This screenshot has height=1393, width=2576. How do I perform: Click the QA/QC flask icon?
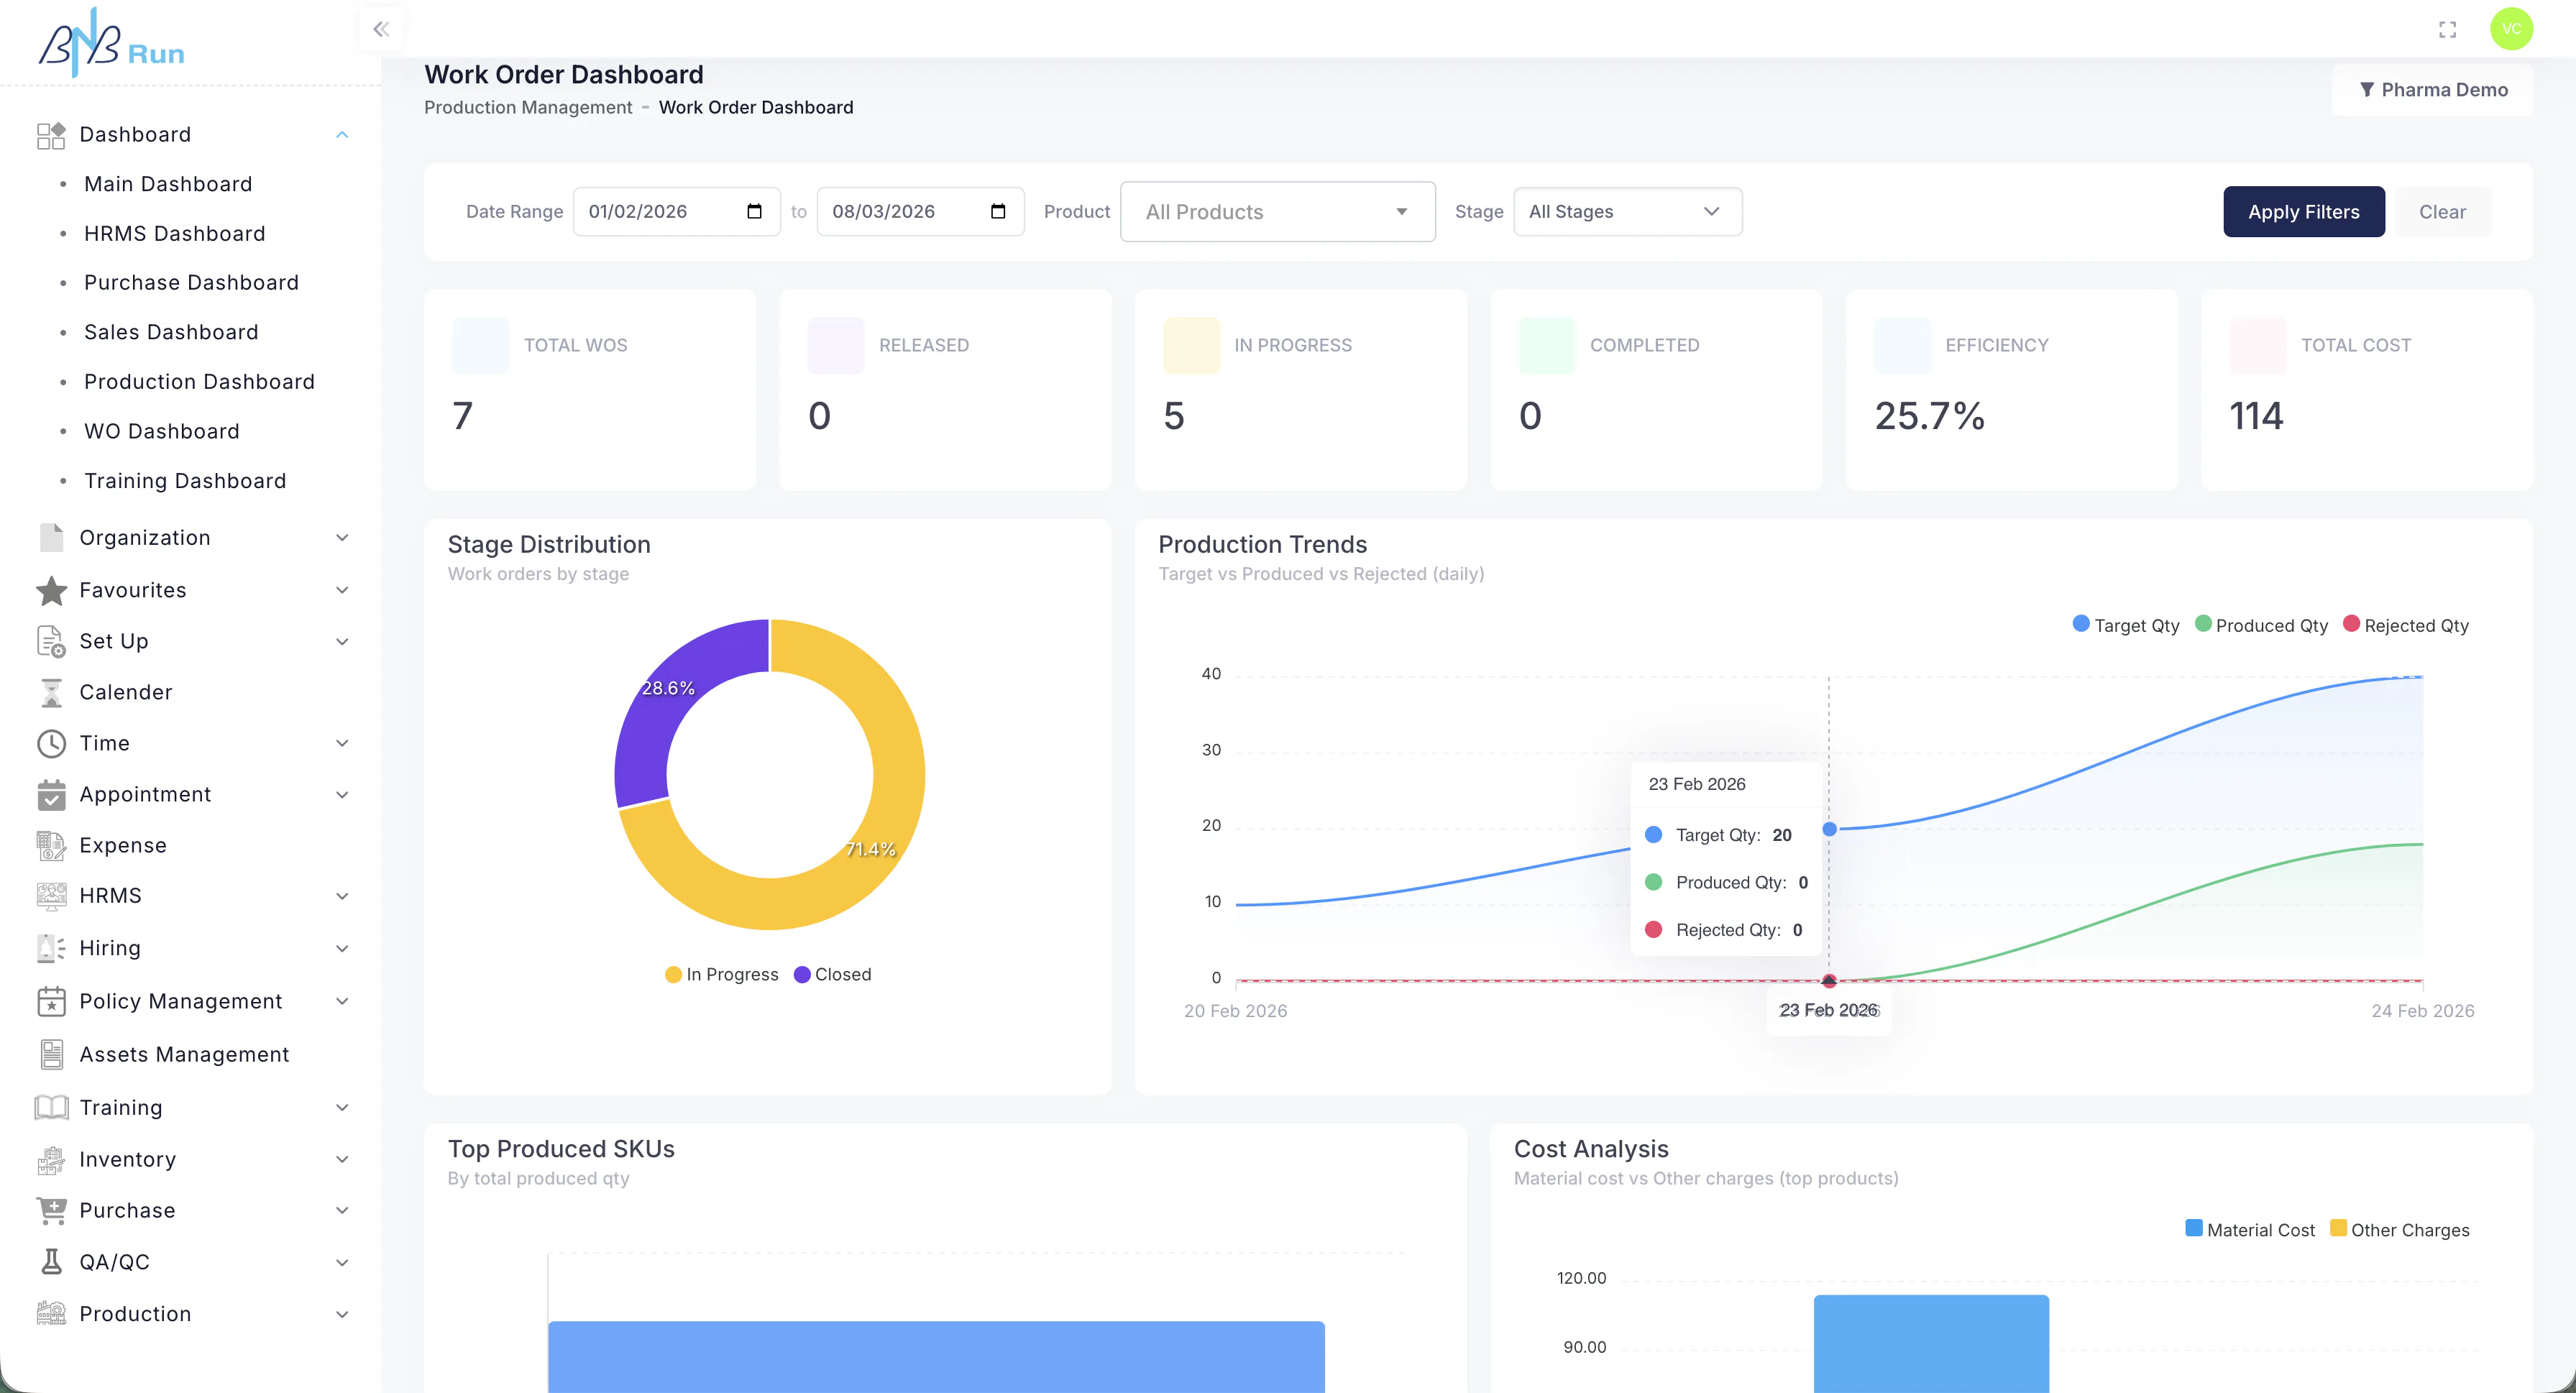51,1262
